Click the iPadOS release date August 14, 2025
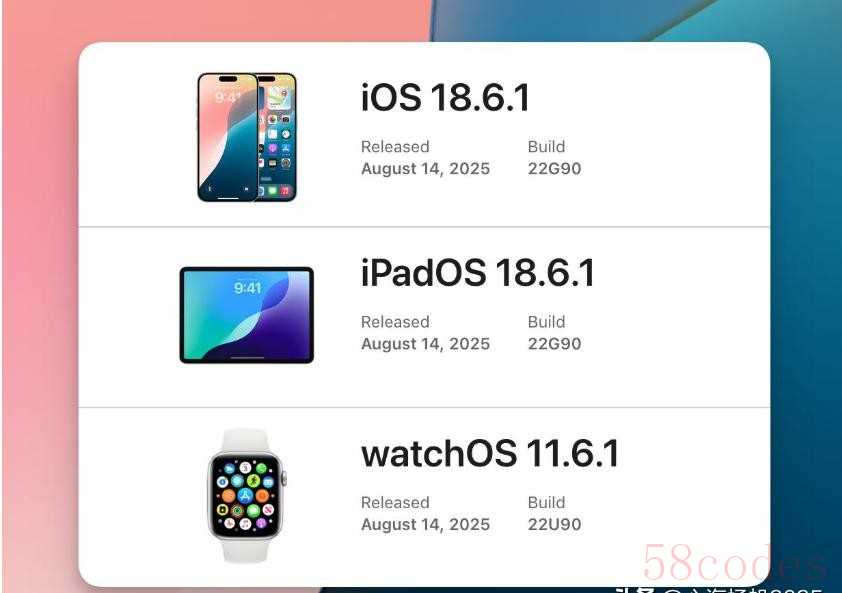The height and width of the screenshot is (593, 842). (x=425, y=344)
